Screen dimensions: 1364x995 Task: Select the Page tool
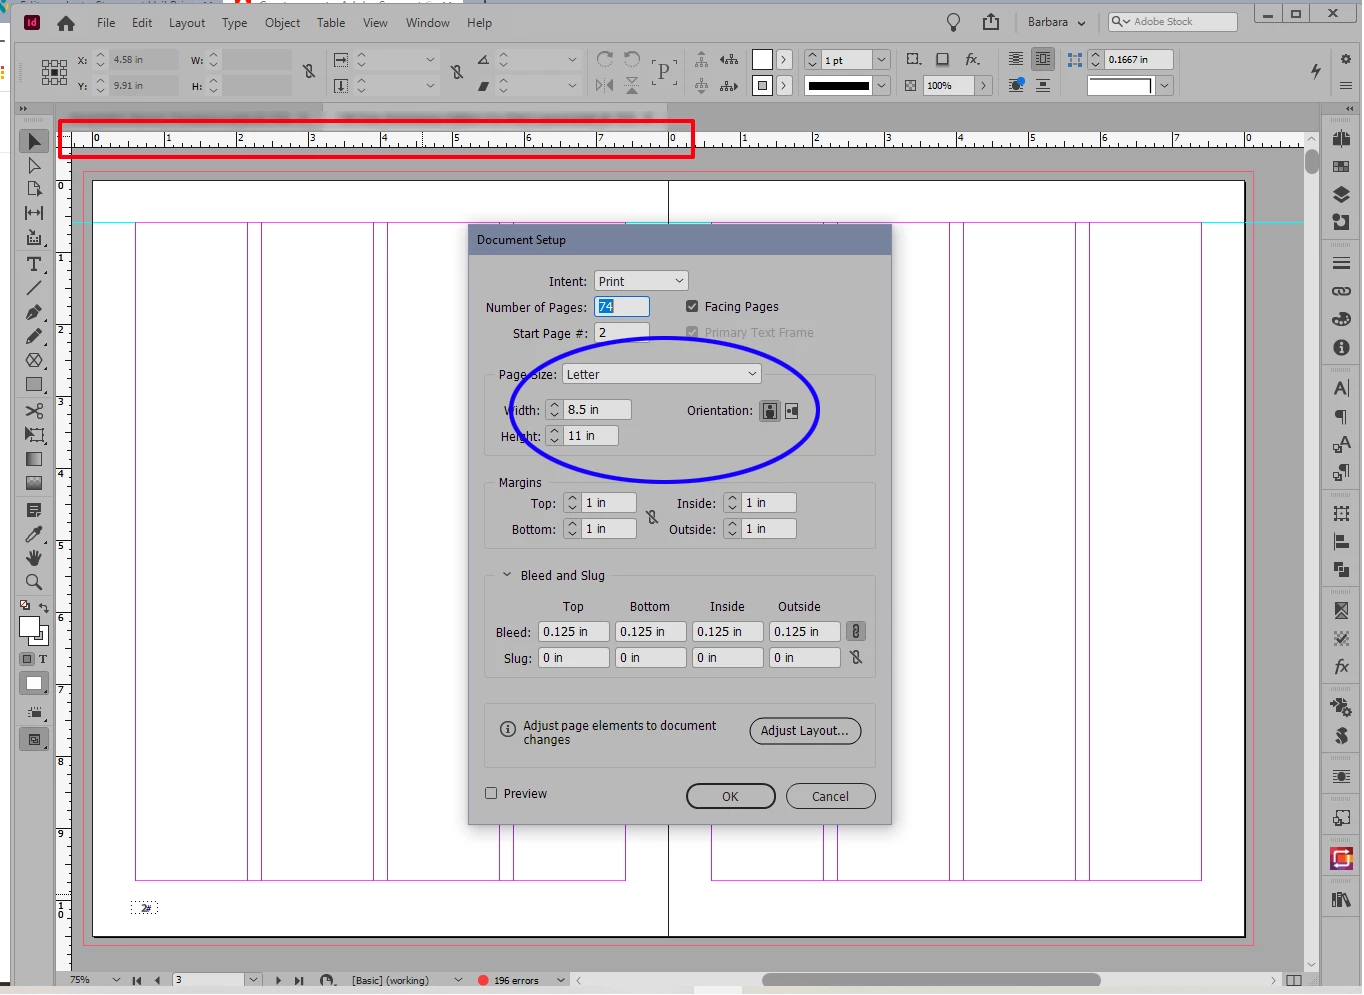[x=34, y=189]
